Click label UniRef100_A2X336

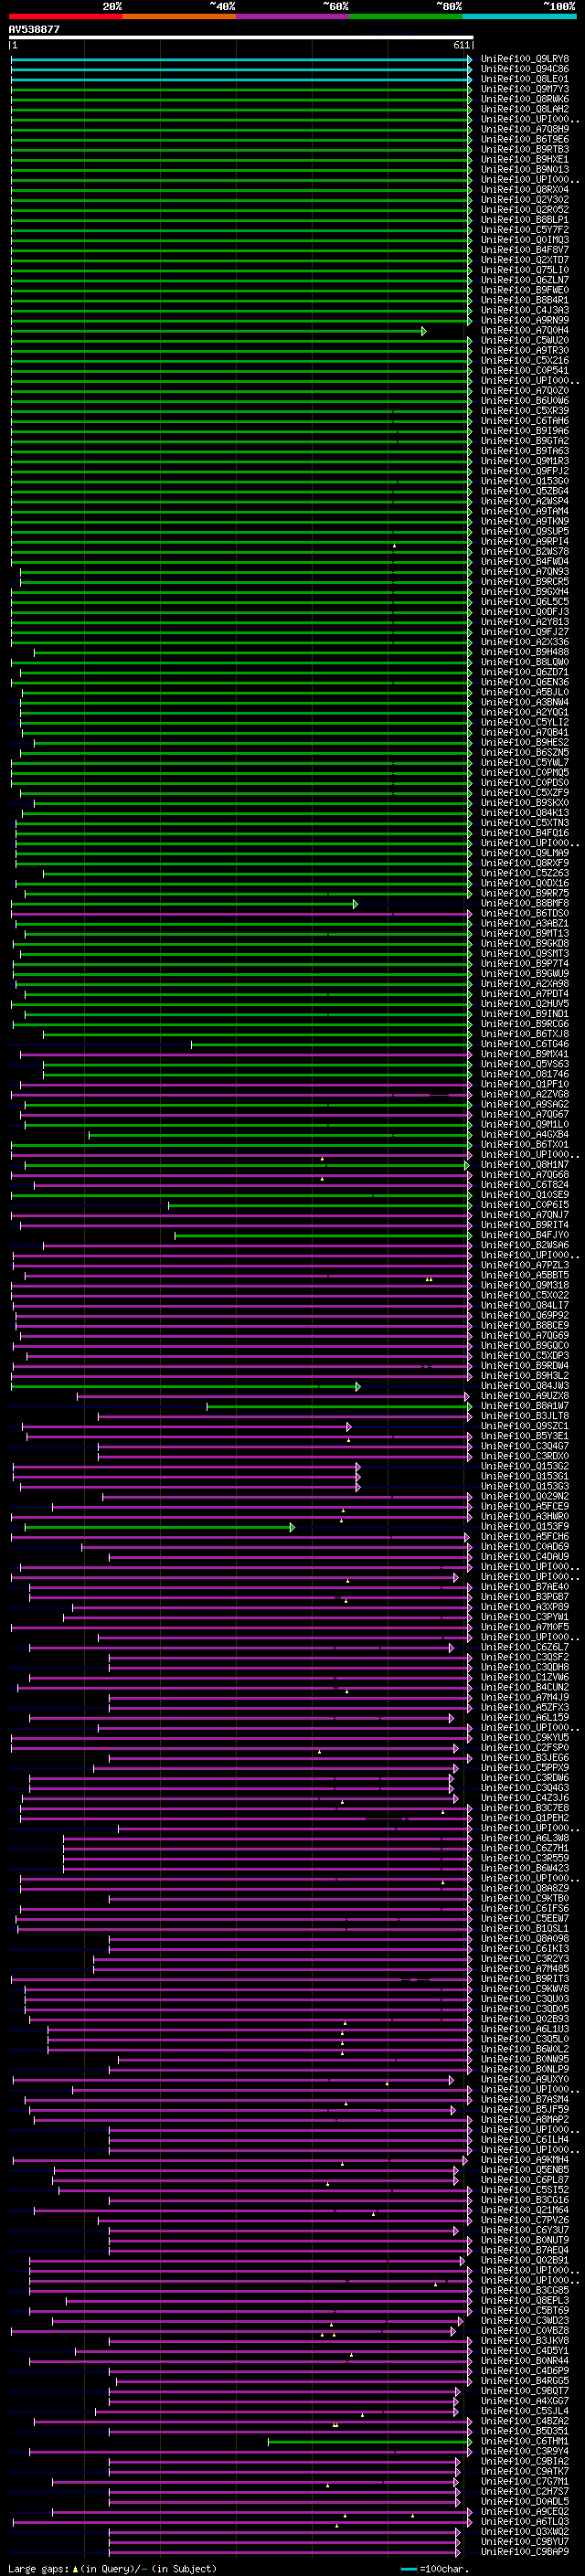[x=524, y=642]
